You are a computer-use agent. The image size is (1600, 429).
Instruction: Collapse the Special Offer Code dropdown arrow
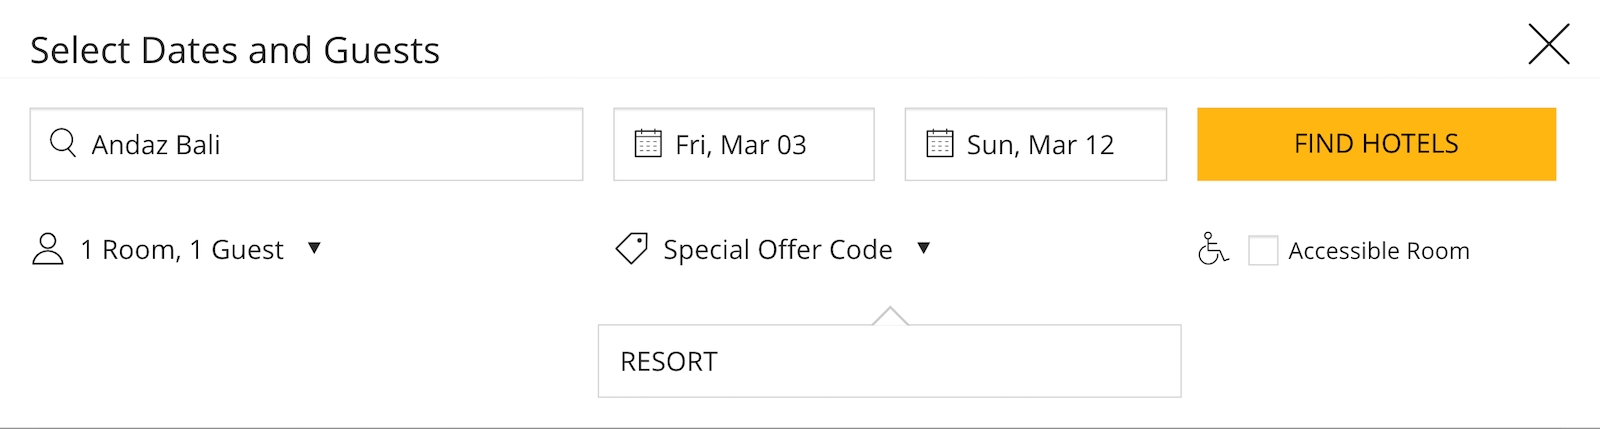click(924, 248)
